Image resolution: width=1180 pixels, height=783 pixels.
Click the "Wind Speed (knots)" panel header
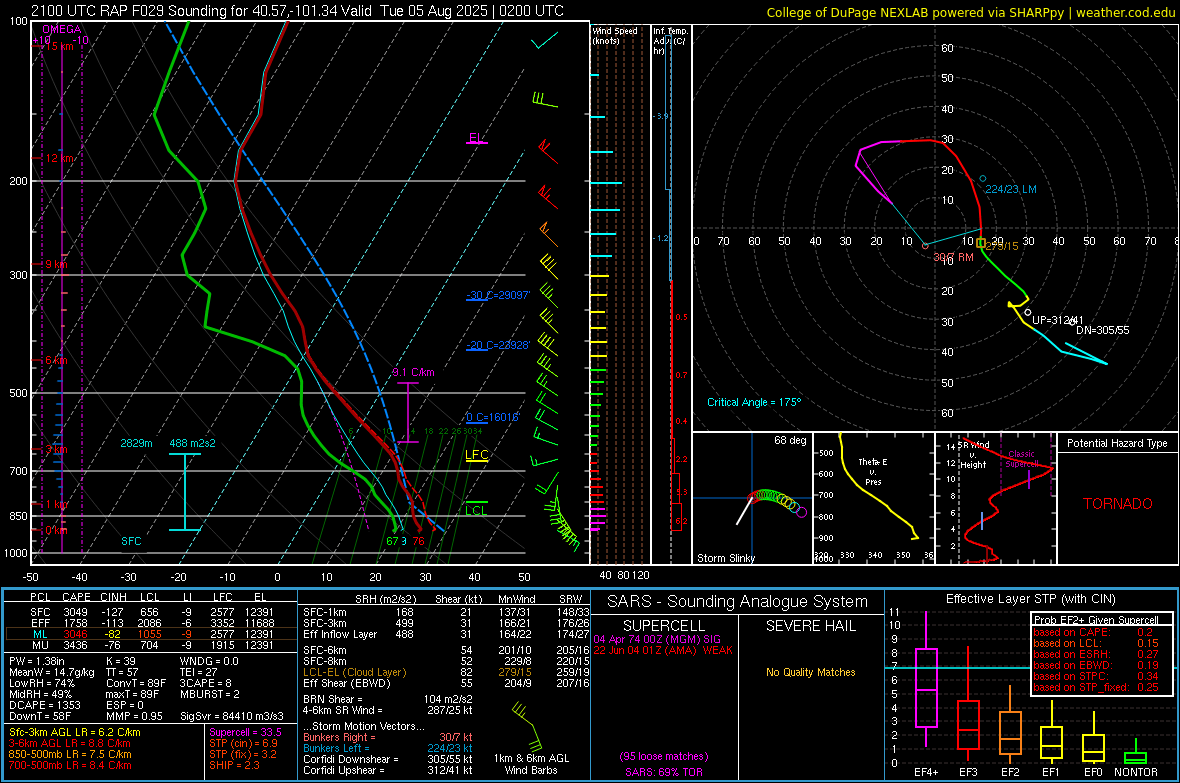coord(615,35)
